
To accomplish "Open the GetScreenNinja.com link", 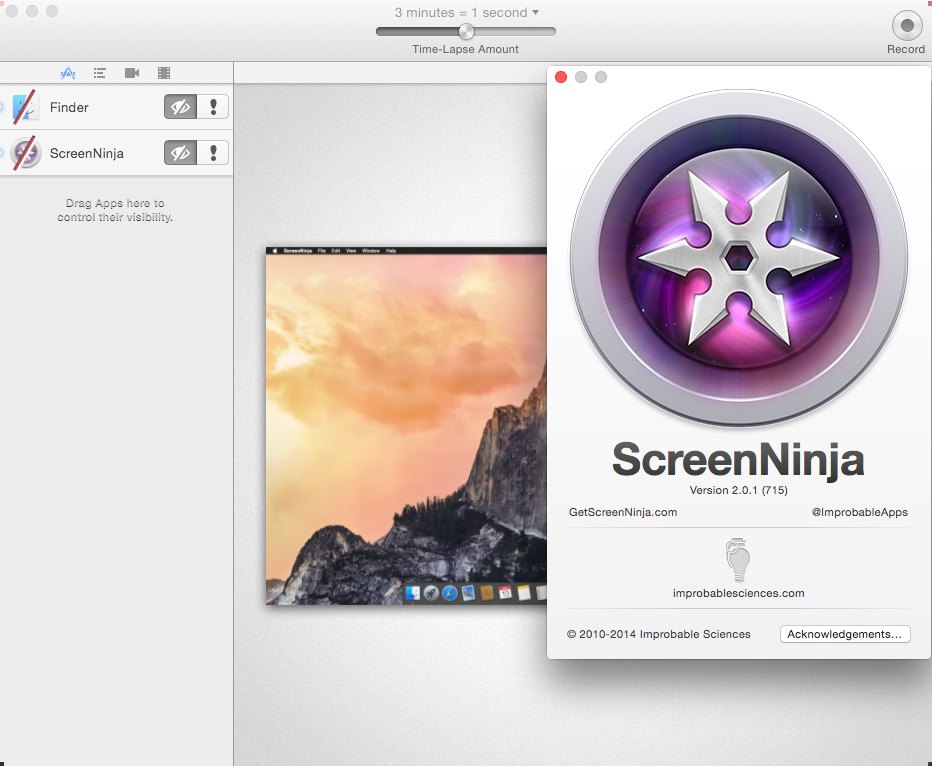I will [x=623, y=512].
